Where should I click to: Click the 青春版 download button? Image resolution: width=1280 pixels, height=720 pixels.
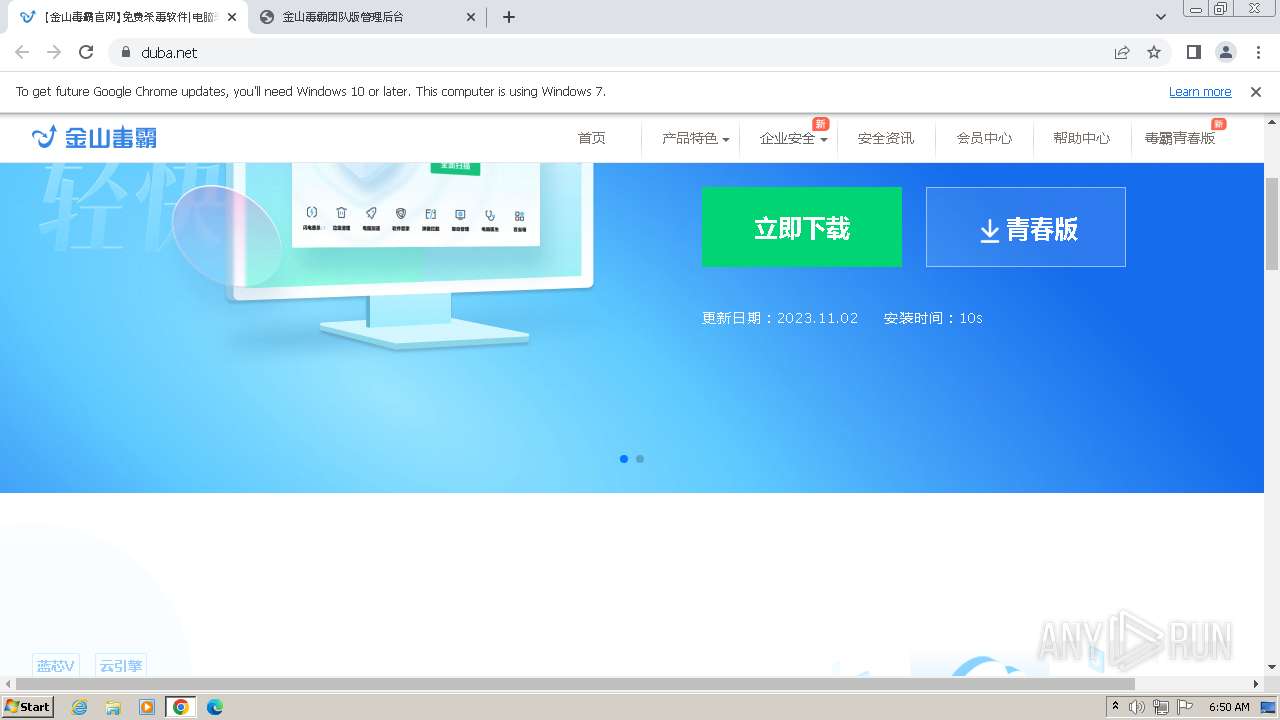click(x=1026, y=227)
